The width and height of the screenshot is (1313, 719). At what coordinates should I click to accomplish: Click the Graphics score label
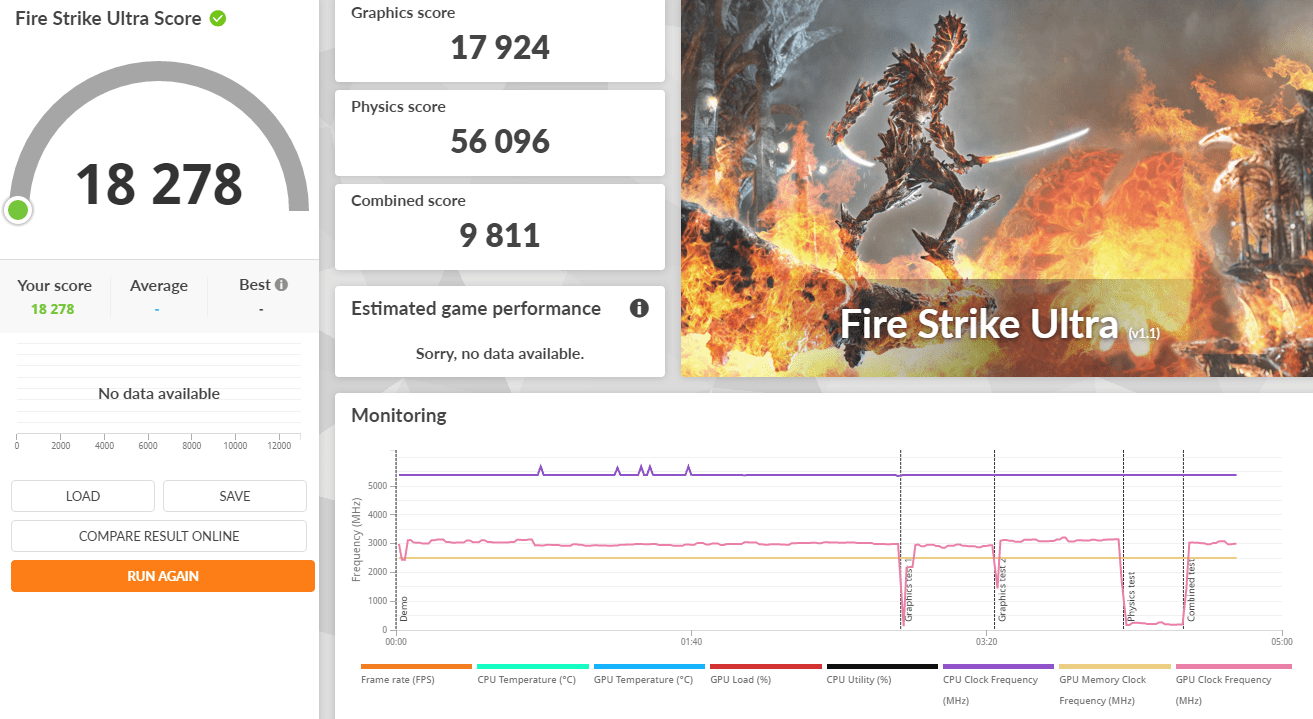(403, 13)
